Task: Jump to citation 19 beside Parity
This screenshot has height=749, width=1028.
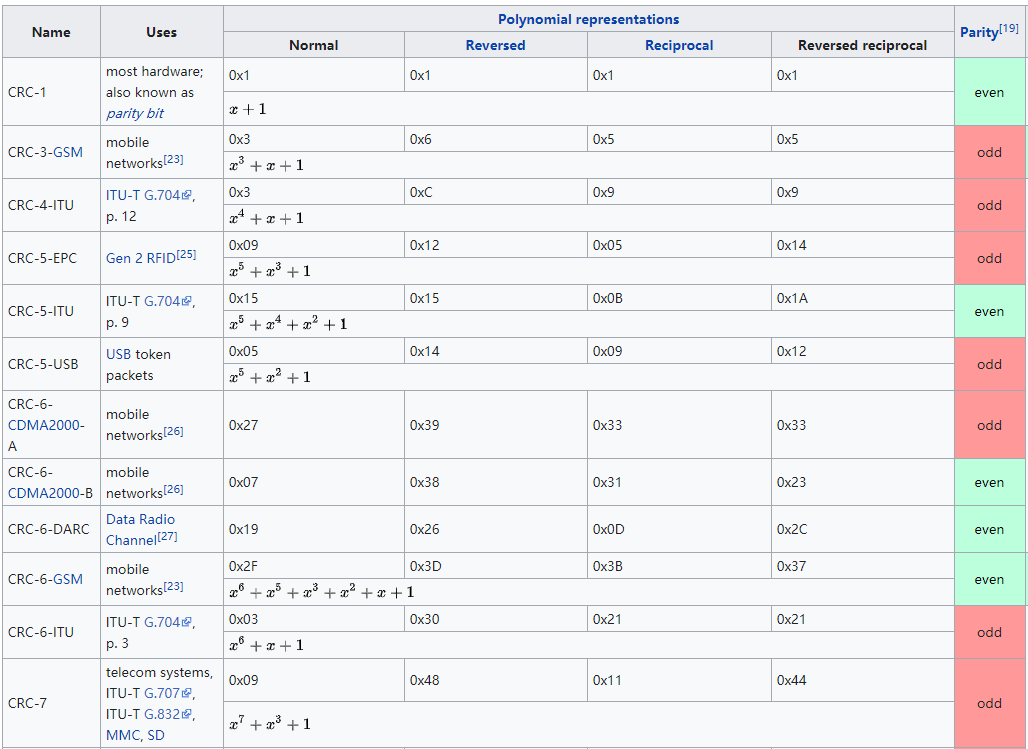Action: pyautogui.click(x=1008, y=28)
